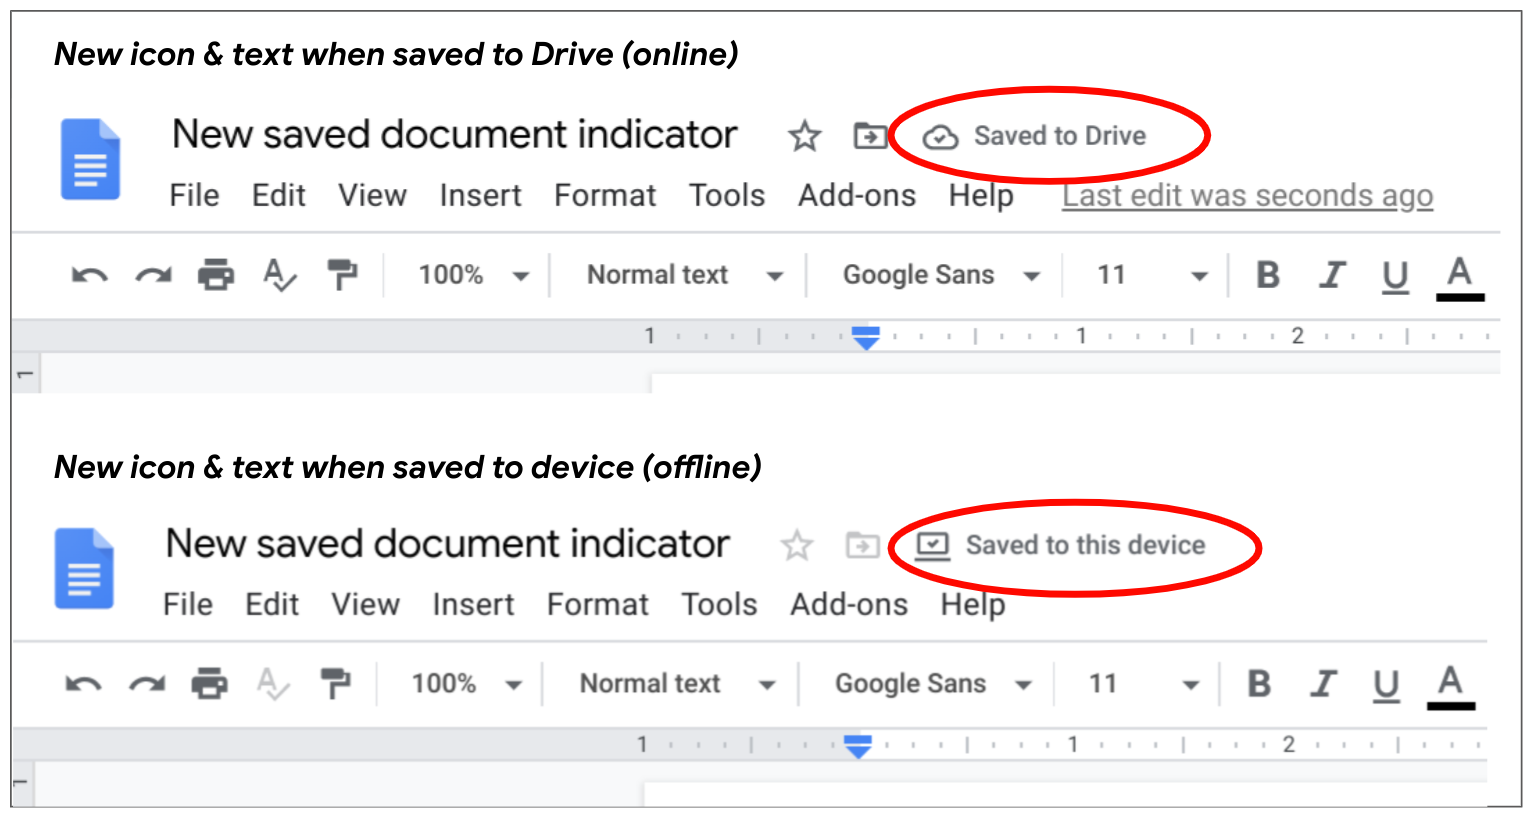This screenshot has height=816, width=1534.
Task: Open the Google Sans font dropdown in the offline toolbar
Action: click(933, 684)
